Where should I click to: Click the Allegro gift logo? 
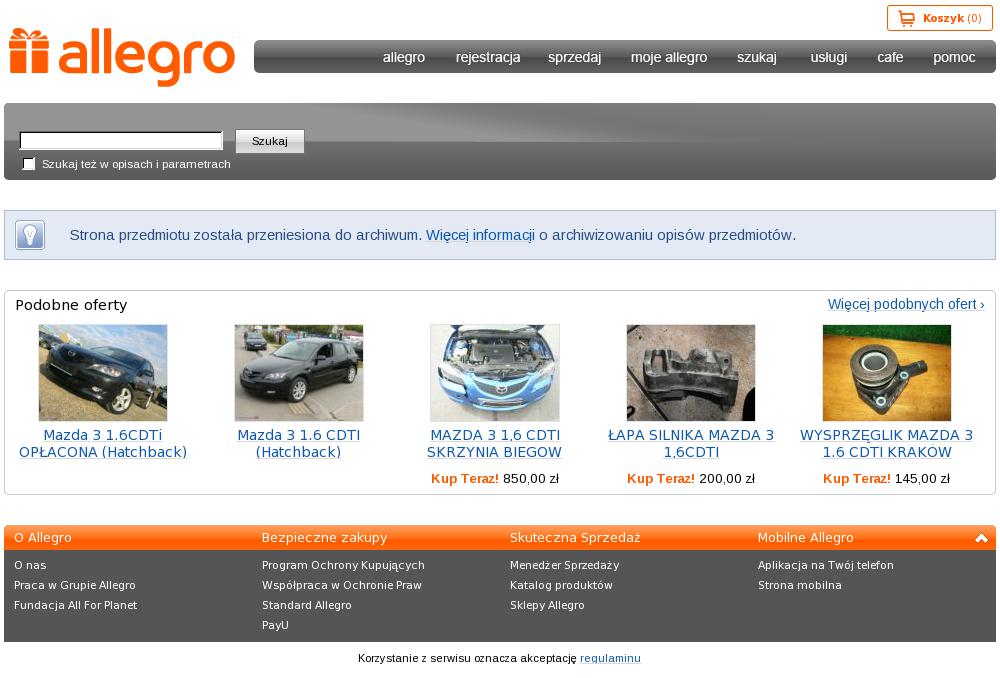[x=121, y=56]
